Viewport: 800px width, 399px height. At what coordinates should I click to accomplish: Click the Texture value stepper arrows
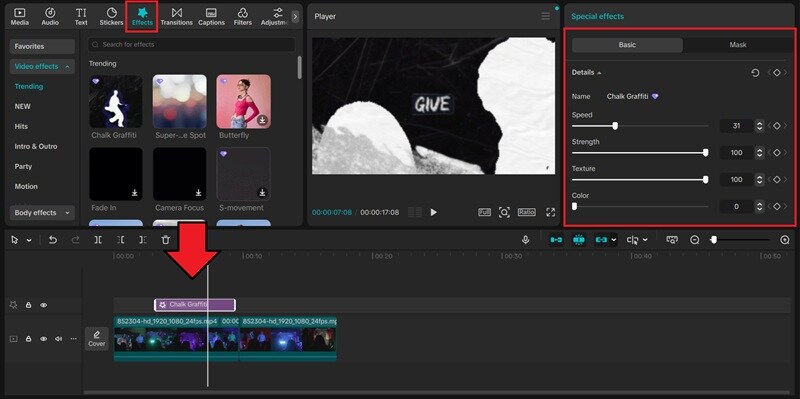coord(759,180)
